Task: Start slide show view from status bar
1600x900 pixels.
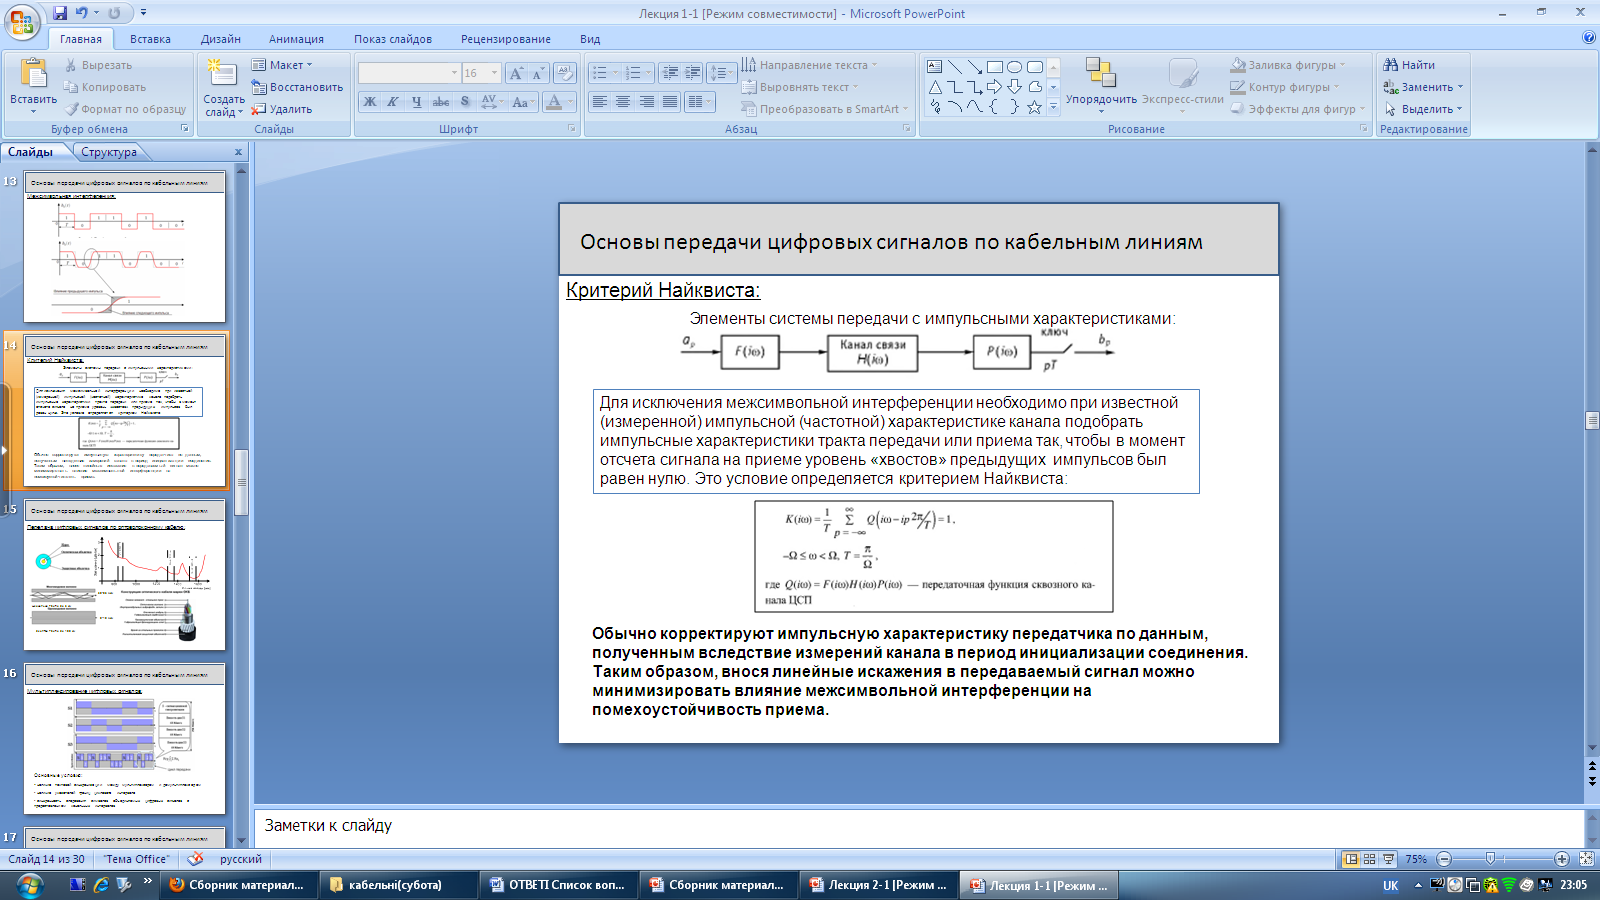Action: [x=1388, y=859]
